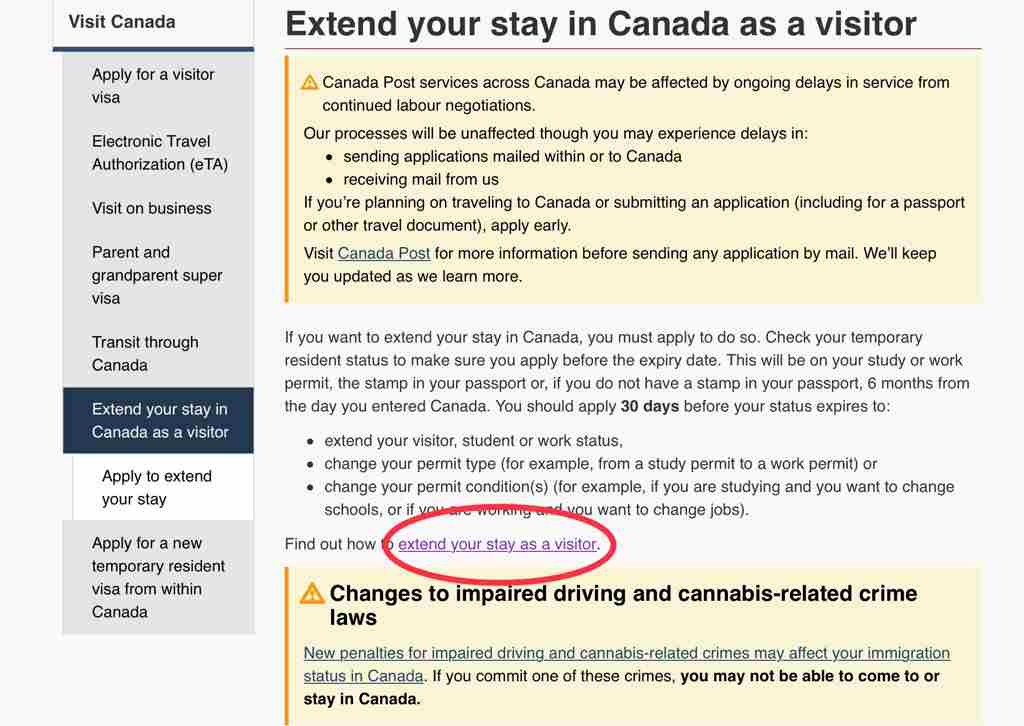
Task: Open Apply to extend your stay sub-item
Action: click(157, 487)
